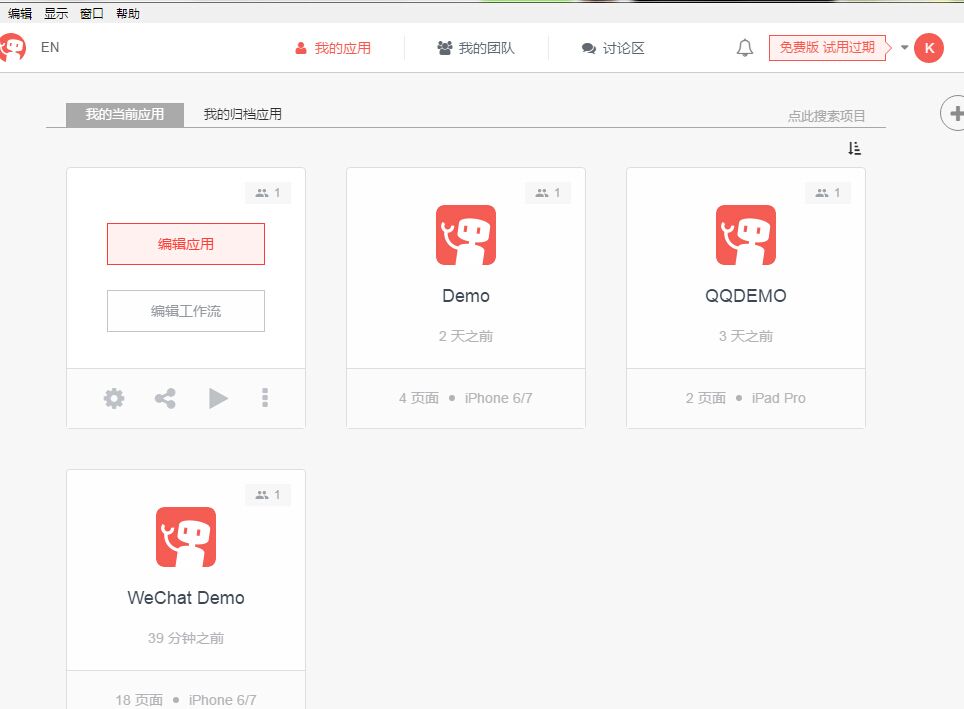The width and height of the screenshot is (964, 709).
Task: Click the 编辑应用 button
Action: (186, 244)
